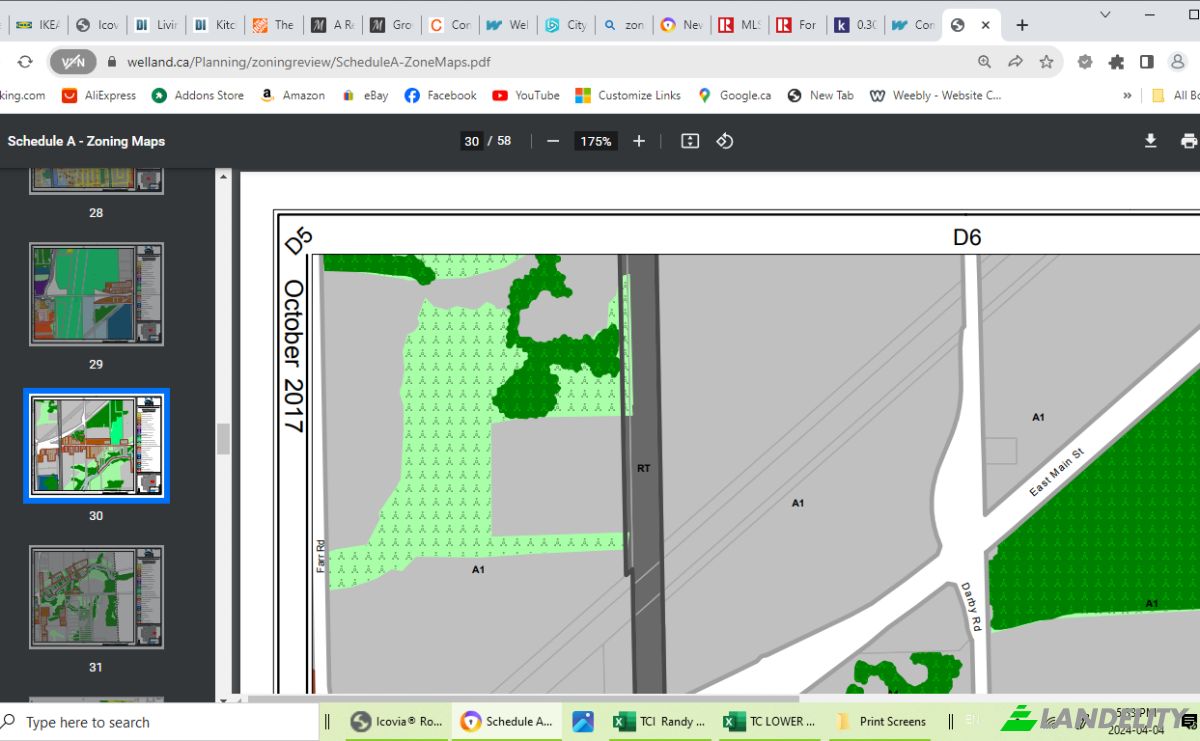Rotate the PDF counterclockwise
The image size is (1200, 741).
tap(725, 141)
